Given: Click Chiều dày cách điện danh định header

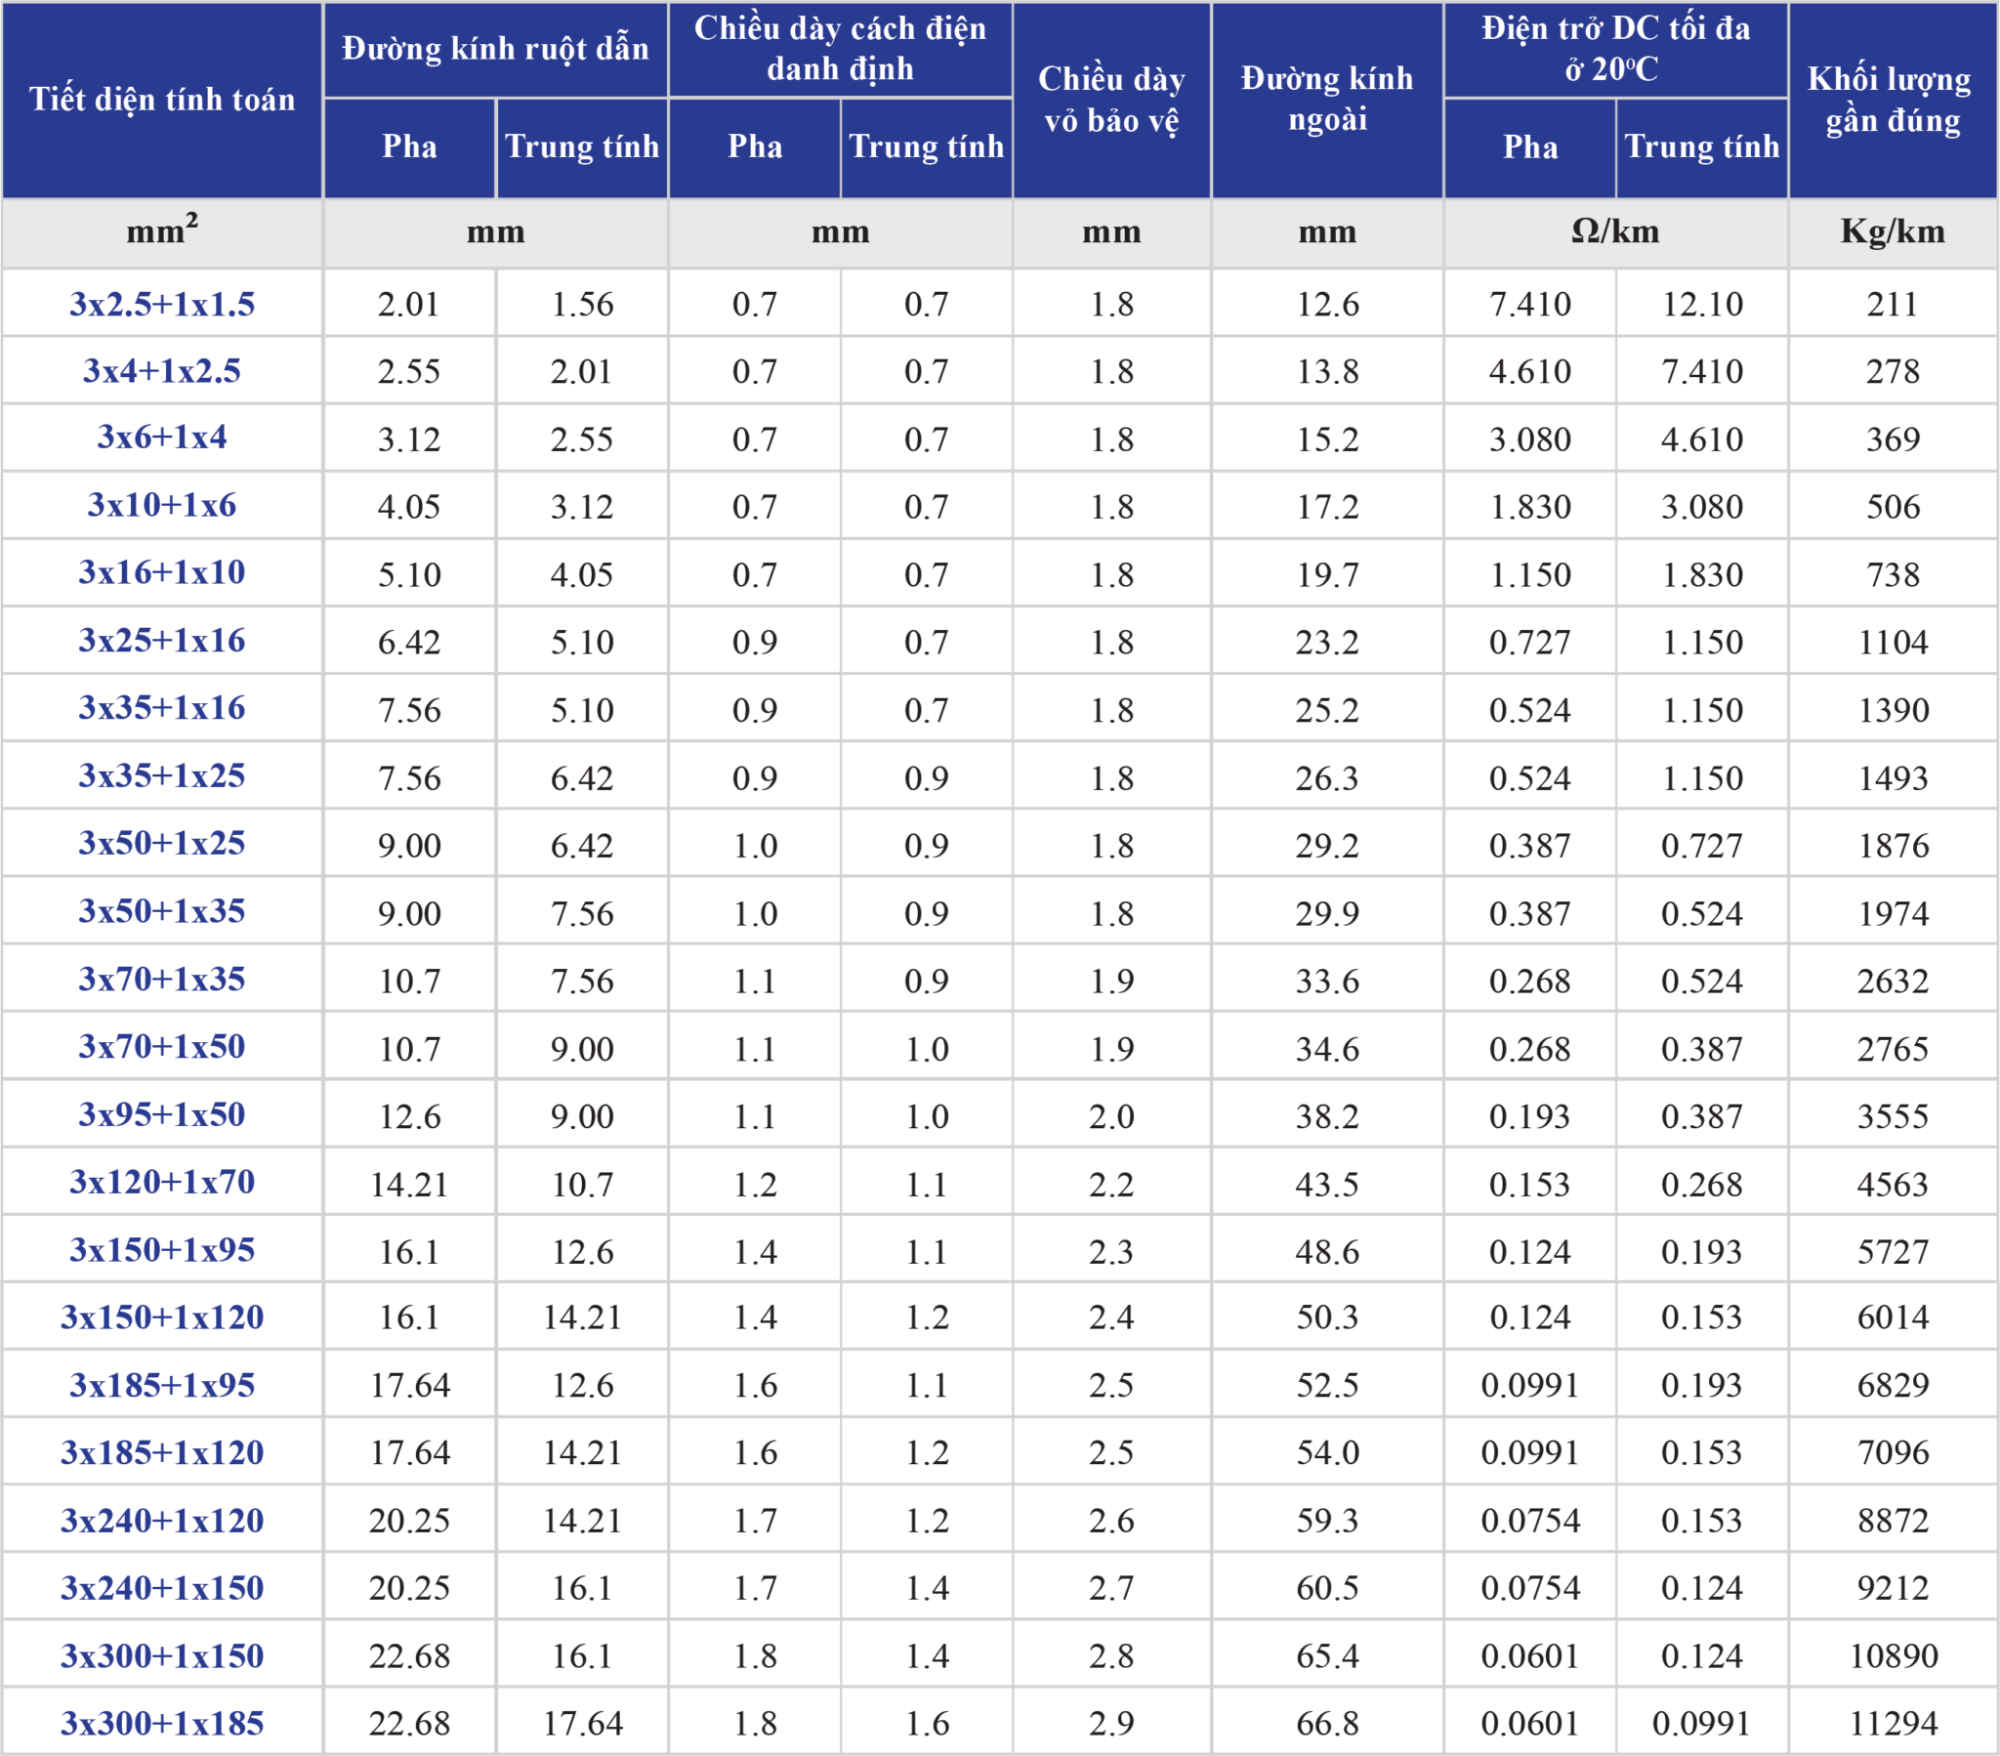Looking at the screenshot, I should coord(840,49).
